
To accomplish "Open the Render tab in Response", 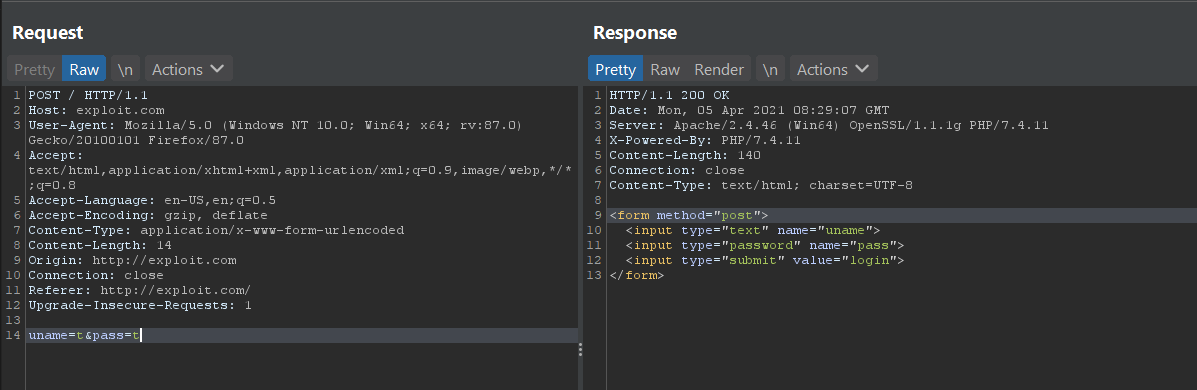I will click(x=718, y=69).
